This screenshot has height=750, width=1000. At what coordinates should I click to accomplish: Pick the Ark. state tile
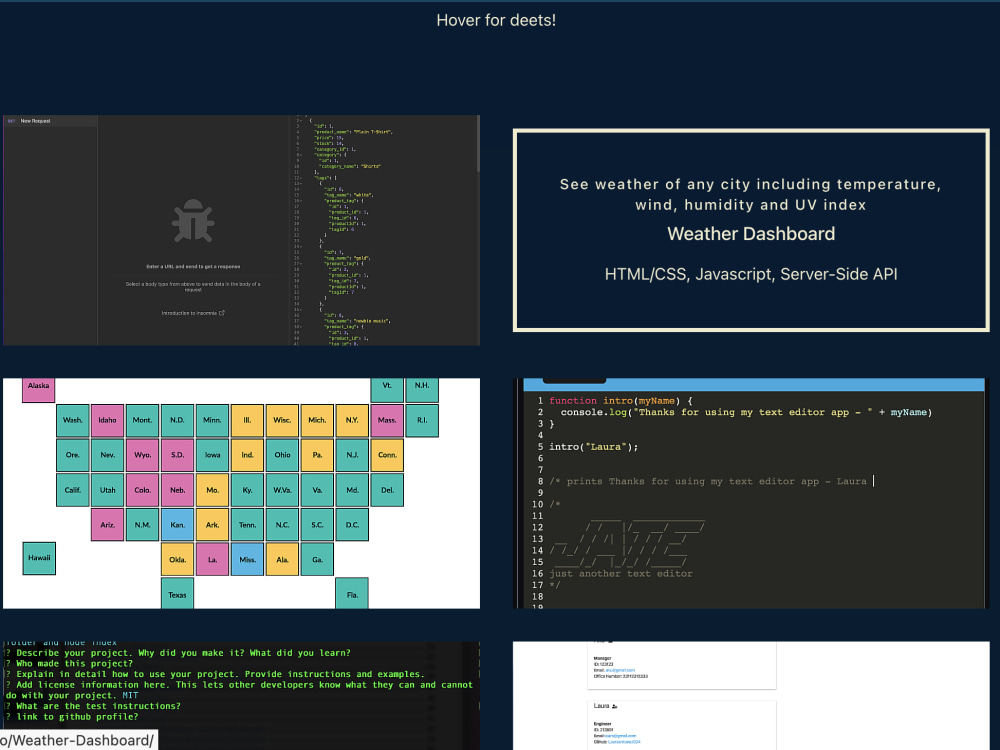[x=212, y=525]
